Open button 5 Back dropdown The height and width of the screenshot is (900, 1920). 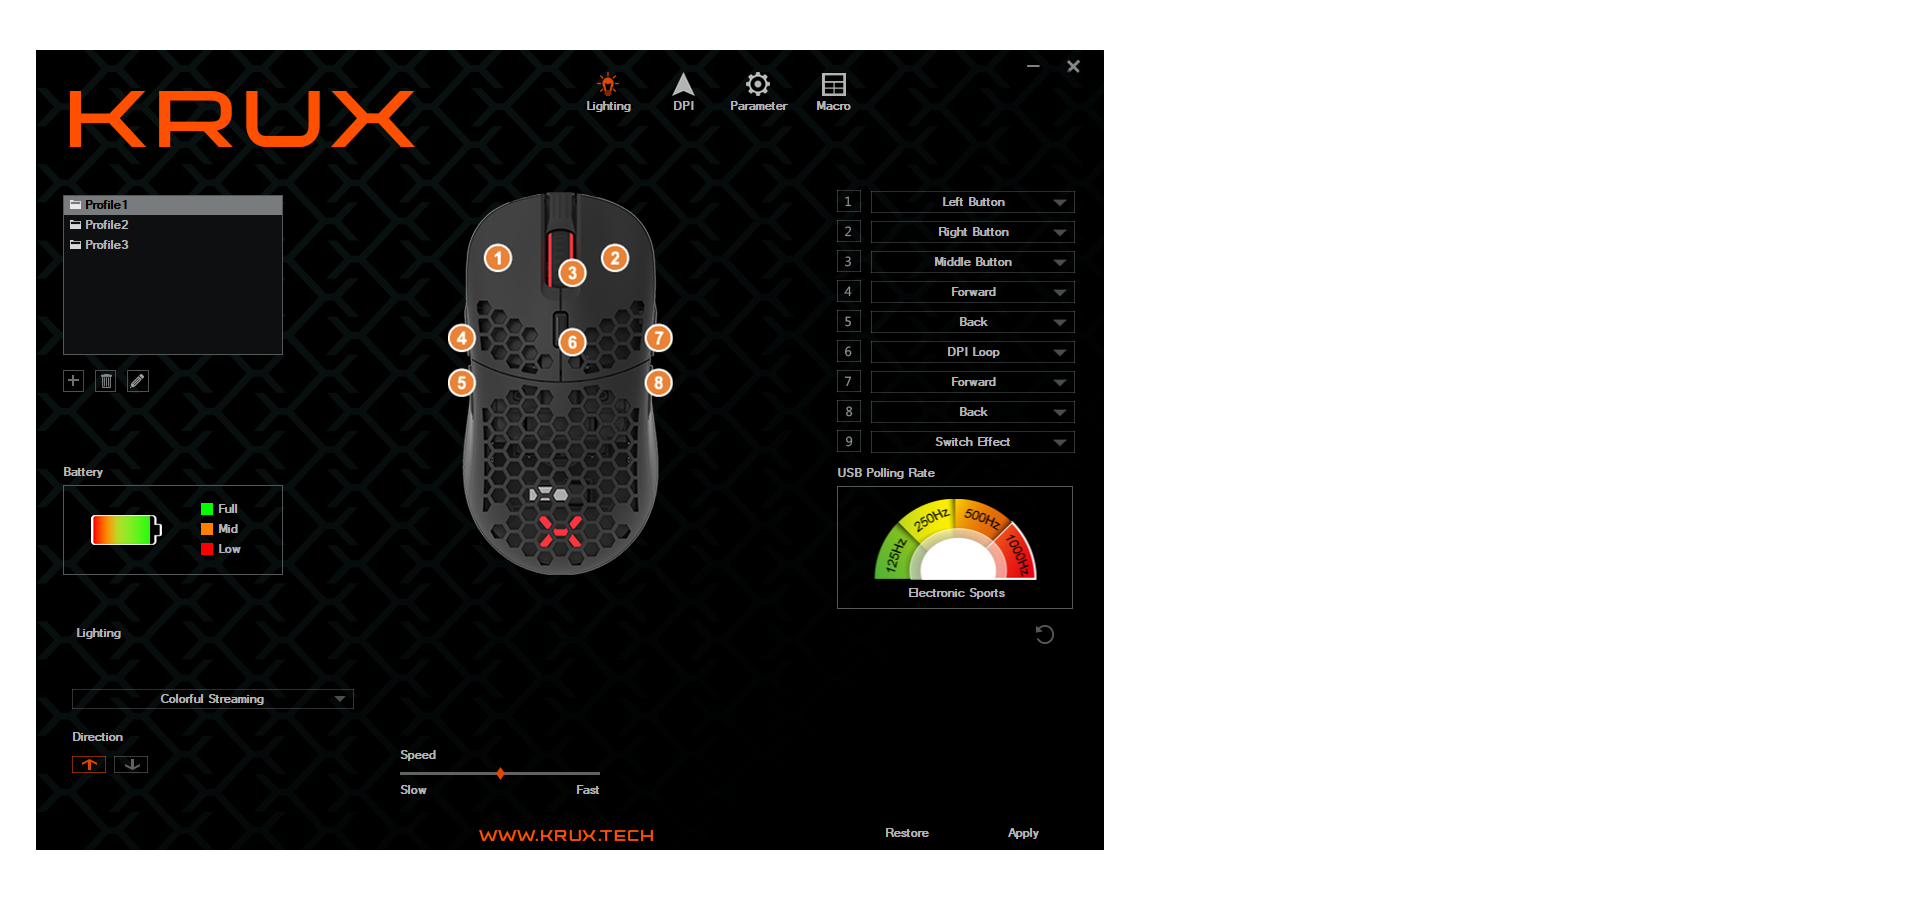click(x=973, y=322)
